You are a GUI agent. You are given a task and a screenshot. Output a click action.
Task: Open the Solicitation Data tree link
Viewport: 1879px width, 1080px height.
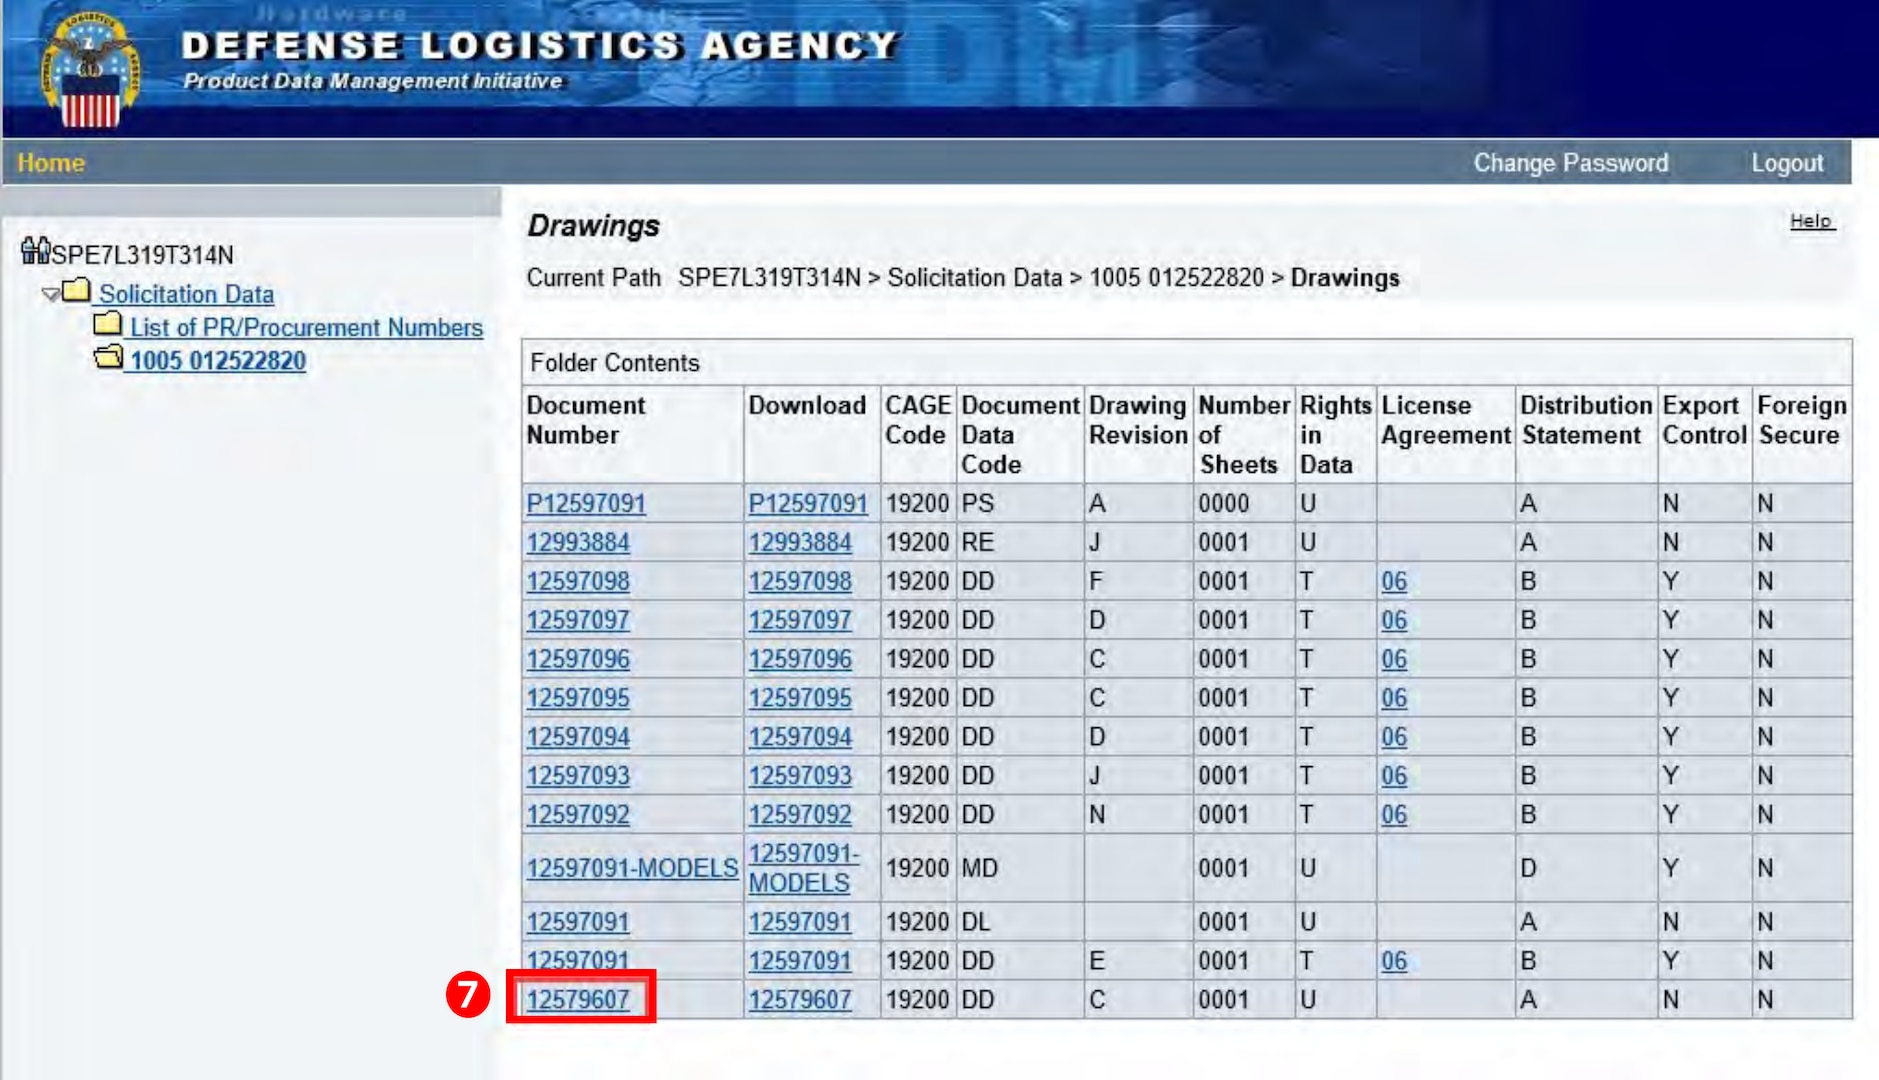[x=187, y=294]
